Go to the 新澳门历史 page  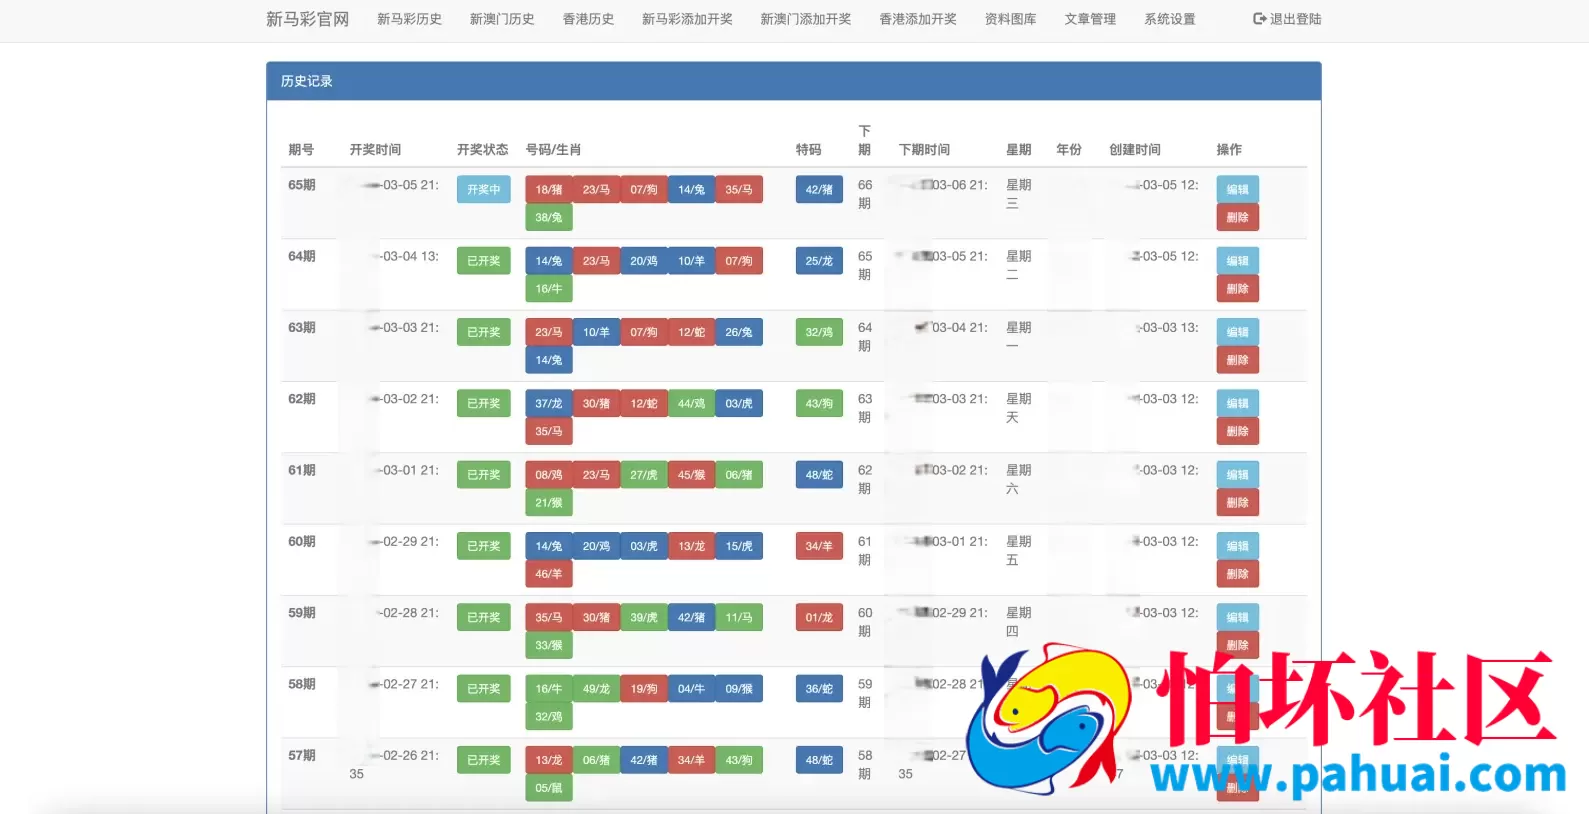[x=502, y=19]
